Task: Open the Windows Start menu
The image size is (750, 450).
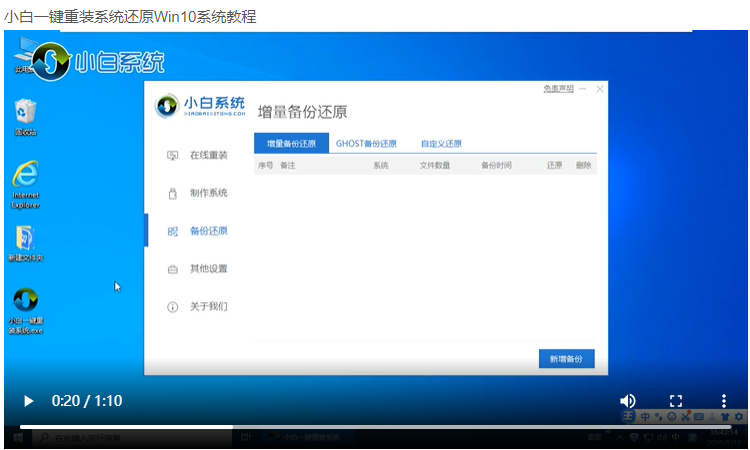Action: (18, 438)
